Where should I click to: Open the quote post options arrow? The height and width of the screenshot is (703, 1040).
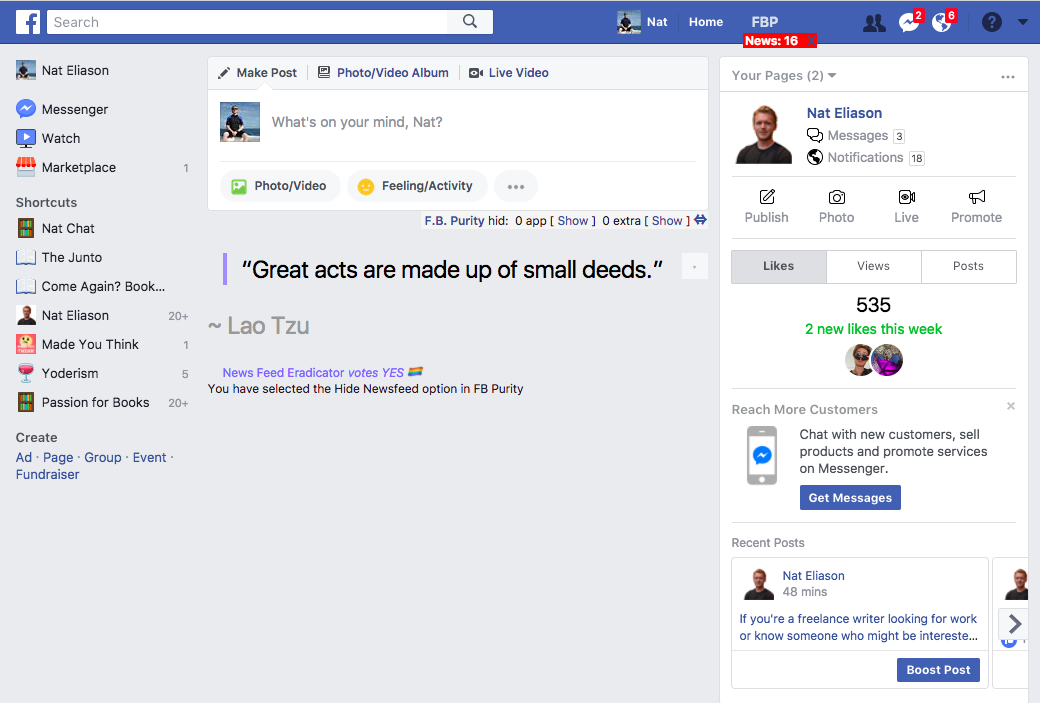click(x=694, y=267)
